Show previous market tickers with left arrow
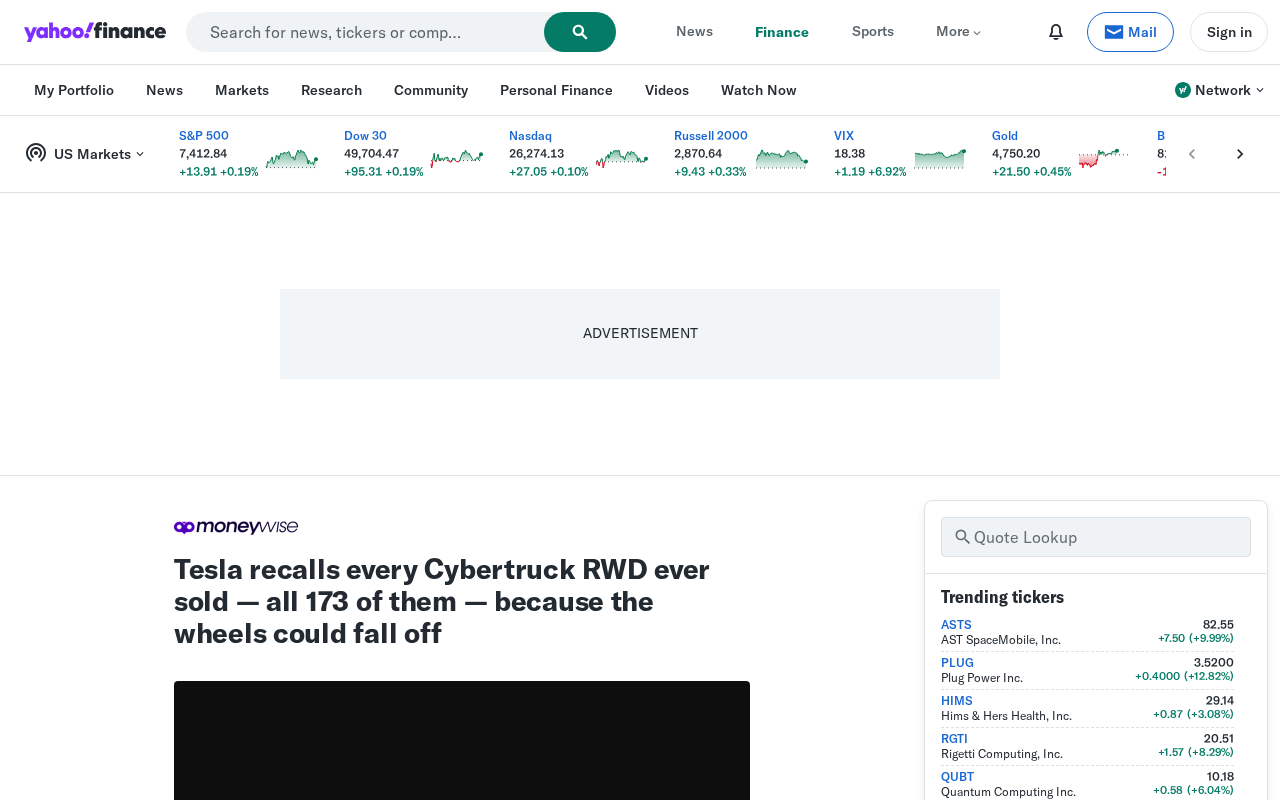The height and width of the screenshot is (800, 1280). click(x=1192, y=154)
